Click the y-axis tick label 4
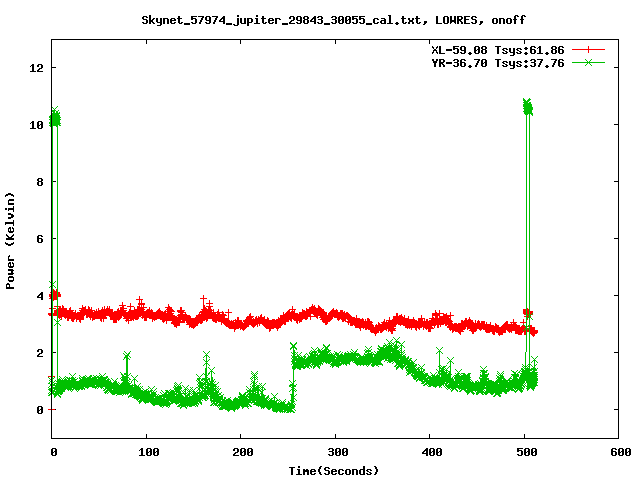 [40, 296]
